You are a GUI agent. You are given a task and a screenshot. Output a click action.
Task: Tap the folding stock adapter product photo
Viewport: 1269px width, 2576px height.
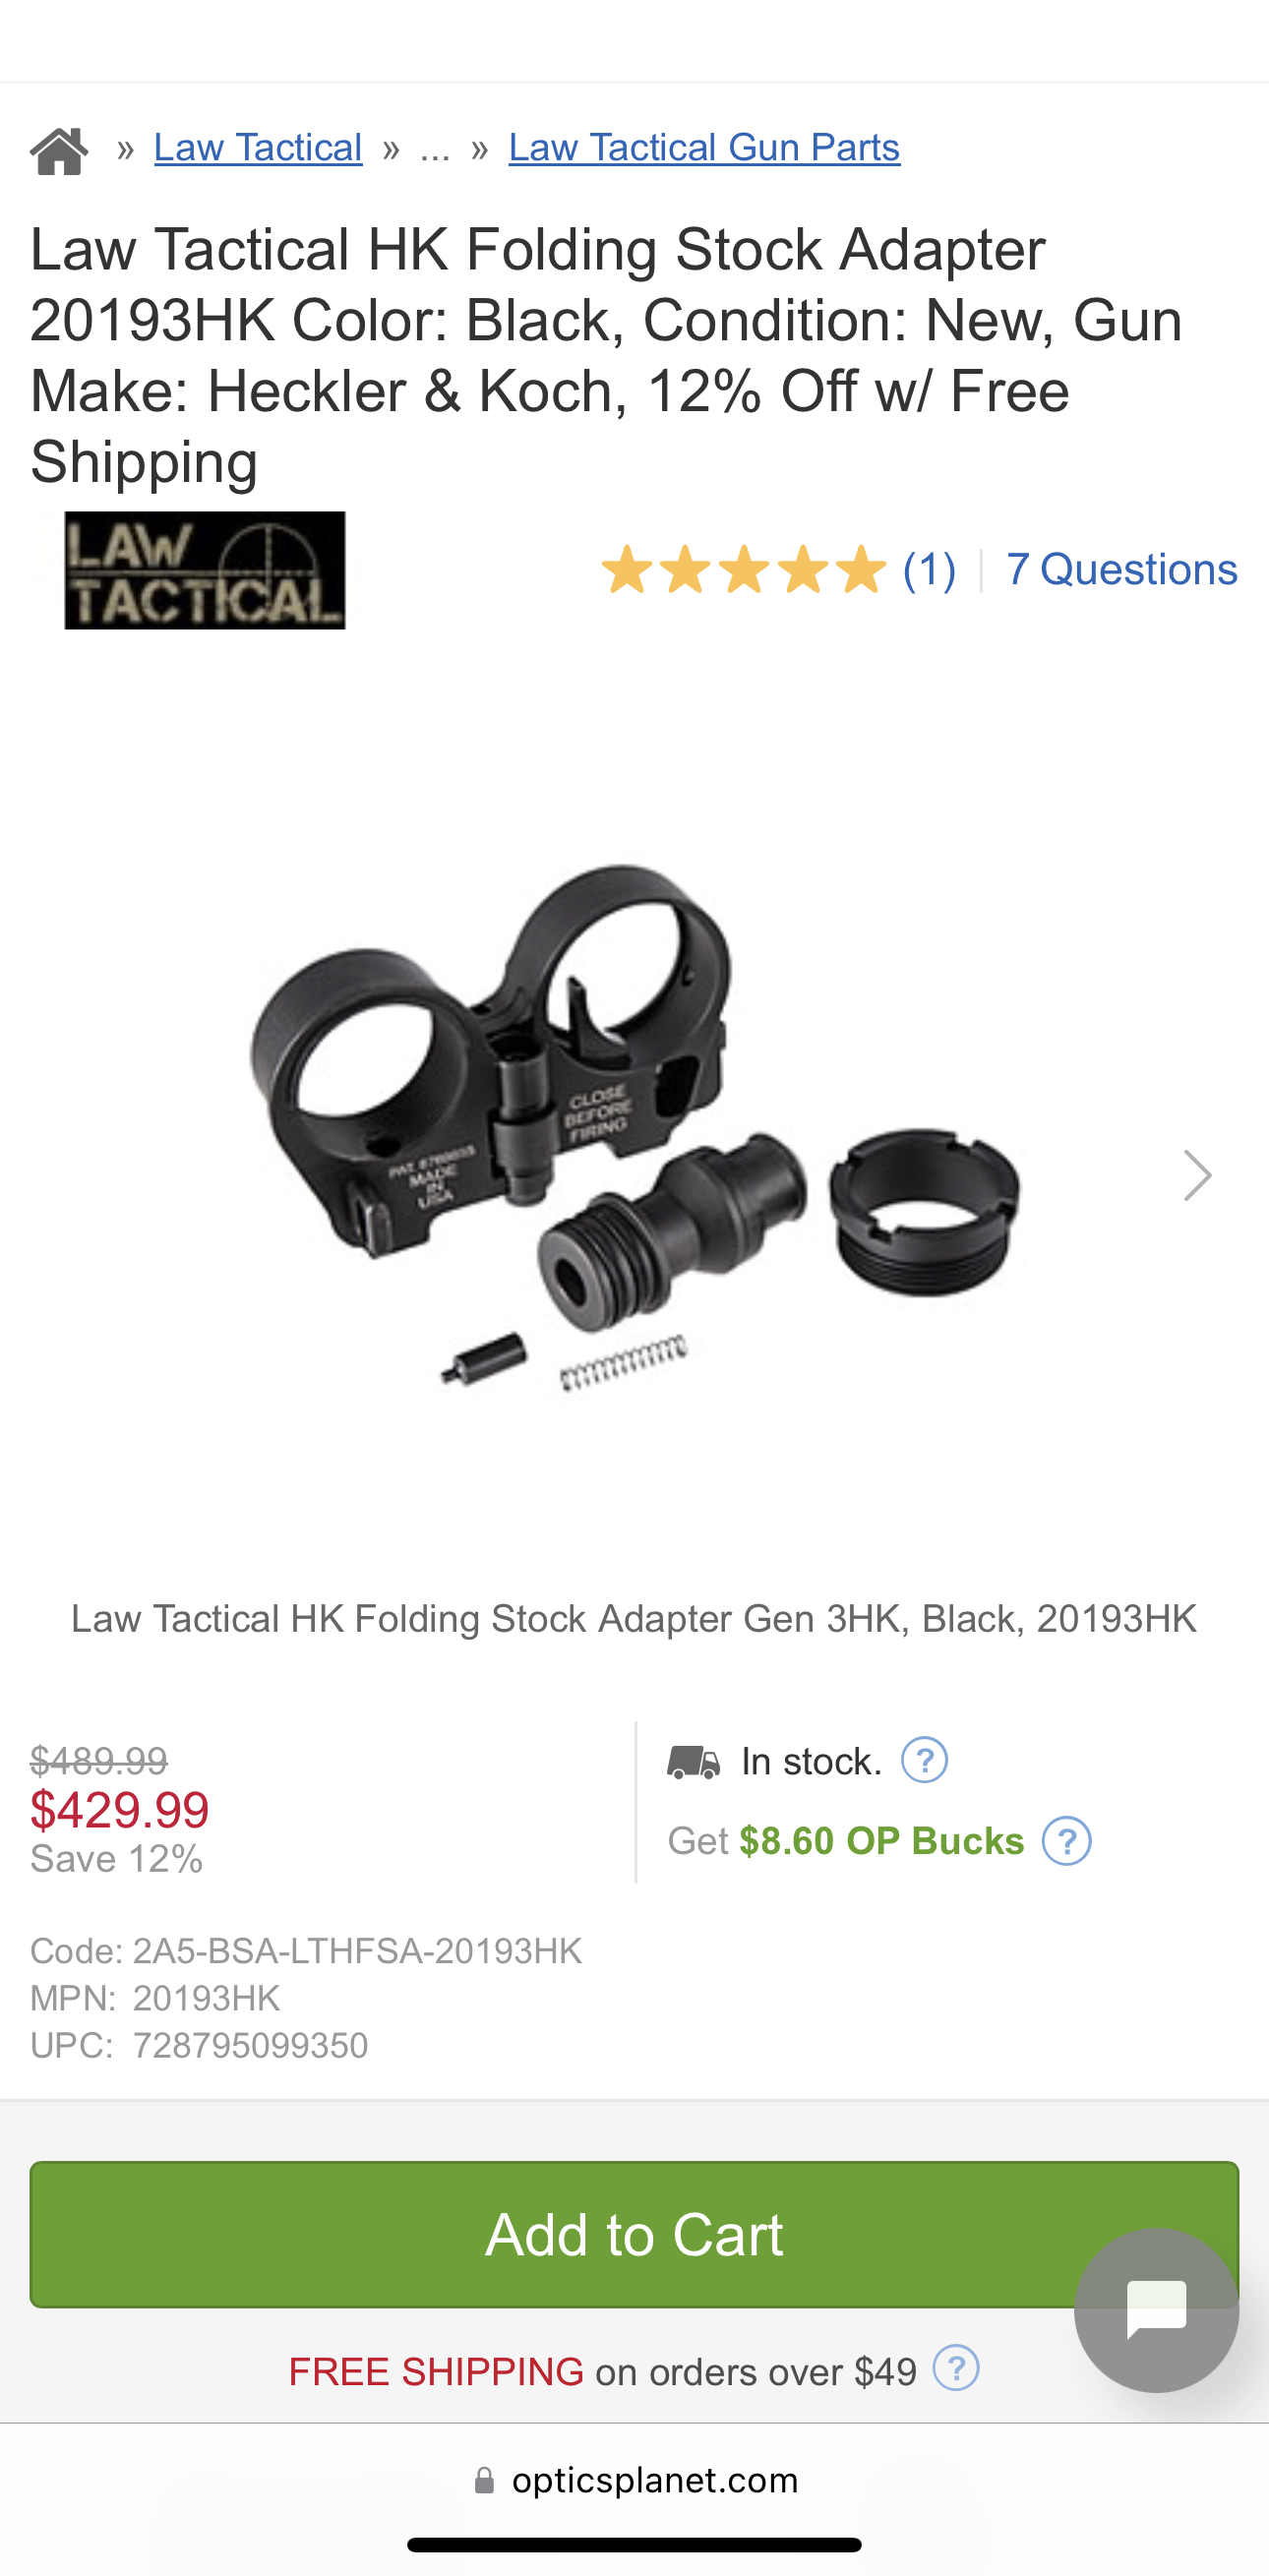[x=634, y=1125]
